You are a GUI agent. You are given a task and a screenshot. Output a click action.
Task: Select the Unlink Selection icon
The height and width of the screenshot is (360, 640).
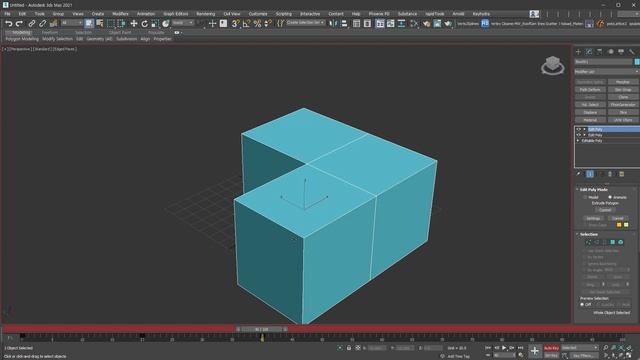(42, 24)
